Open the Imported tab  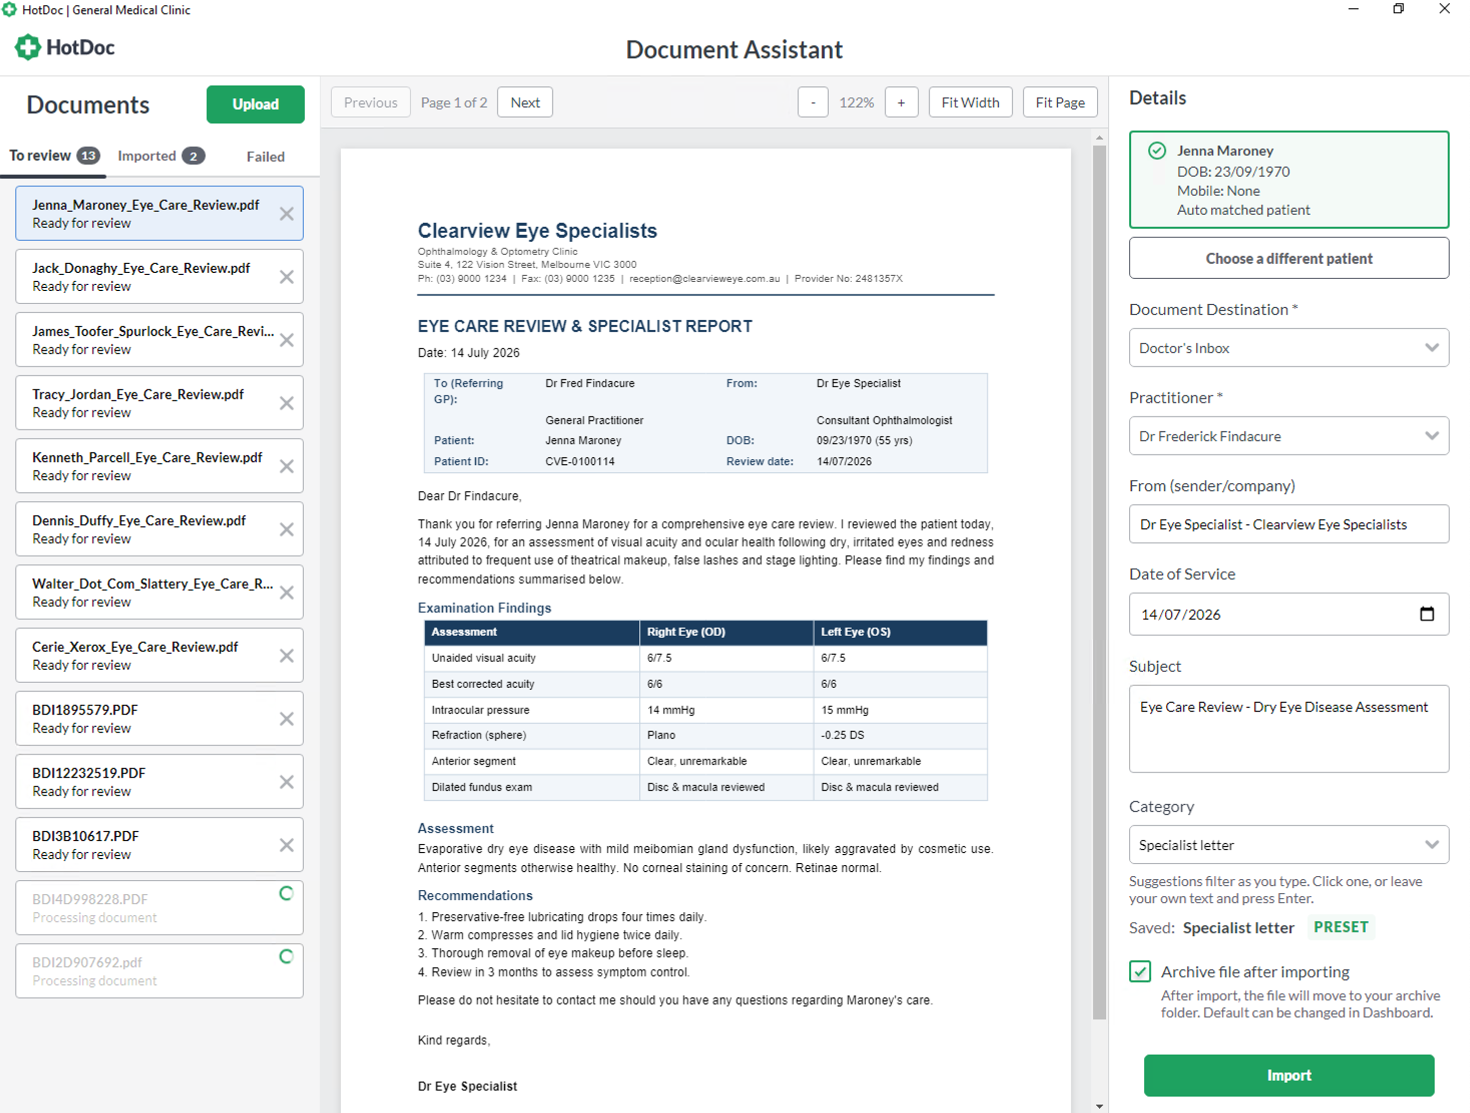[x=161, y=156]
